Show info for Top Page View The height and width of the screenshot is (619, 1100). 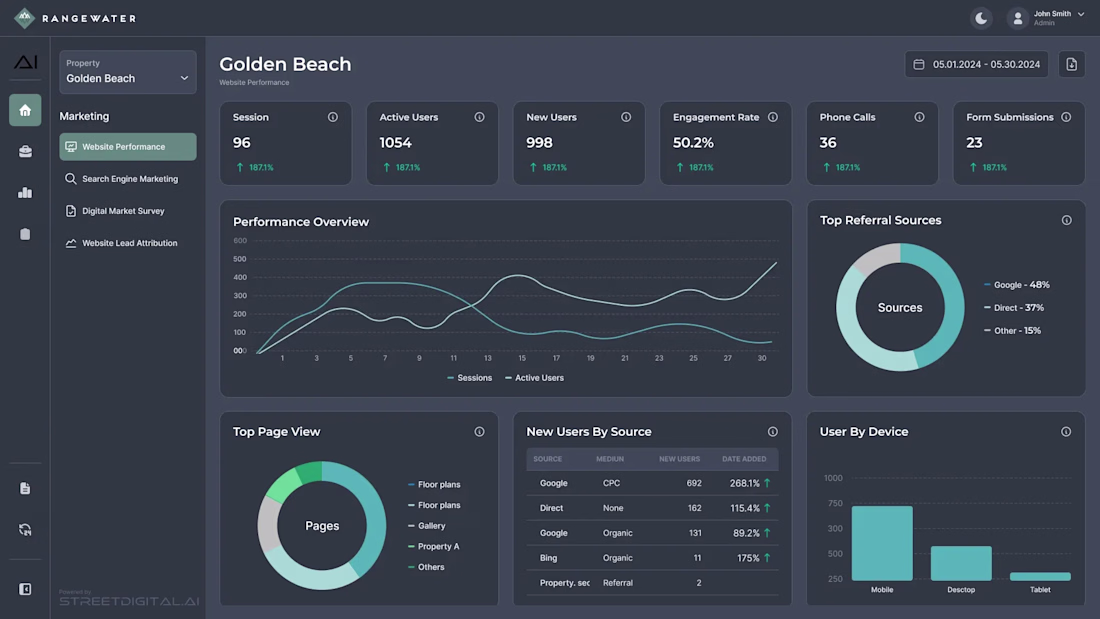(x=479, y=432)
